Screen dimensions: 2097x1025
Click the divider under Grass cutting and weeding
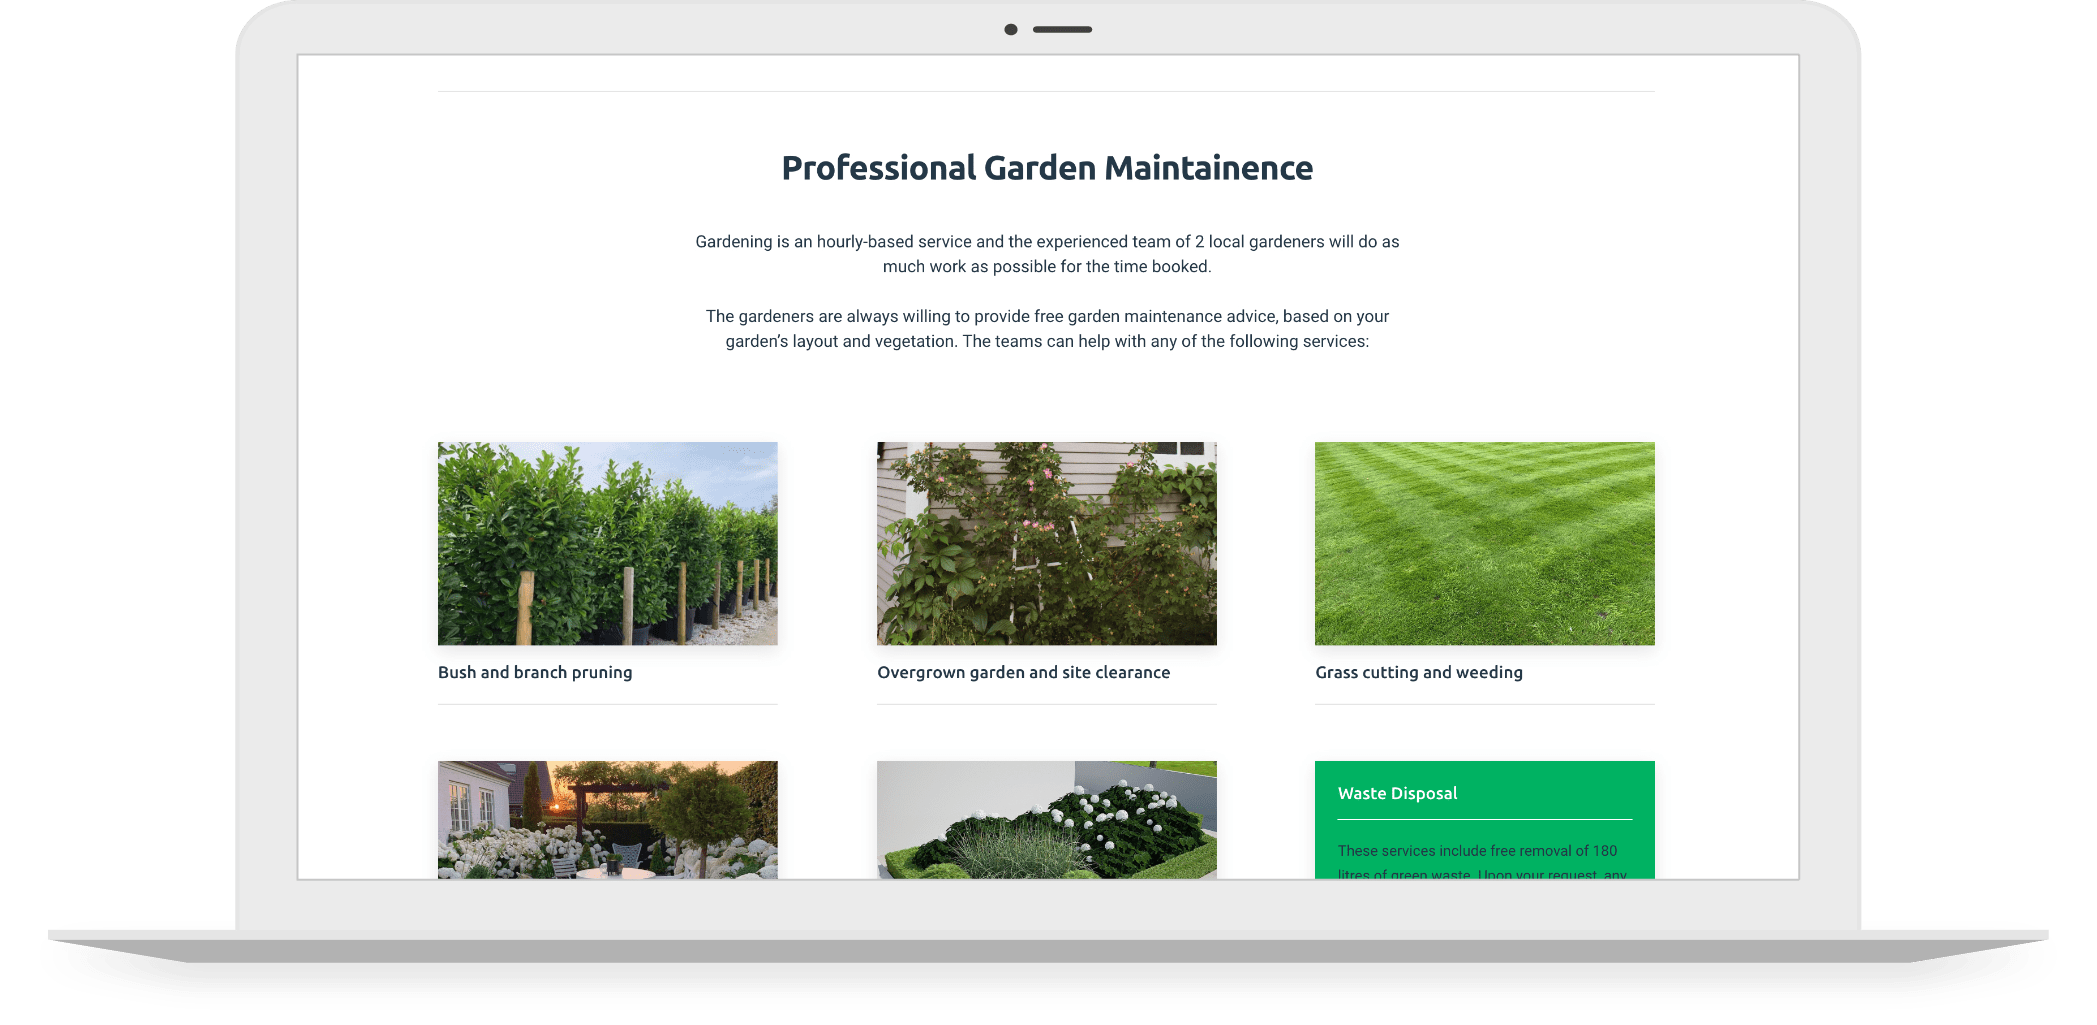click(x=1484, y=705)
